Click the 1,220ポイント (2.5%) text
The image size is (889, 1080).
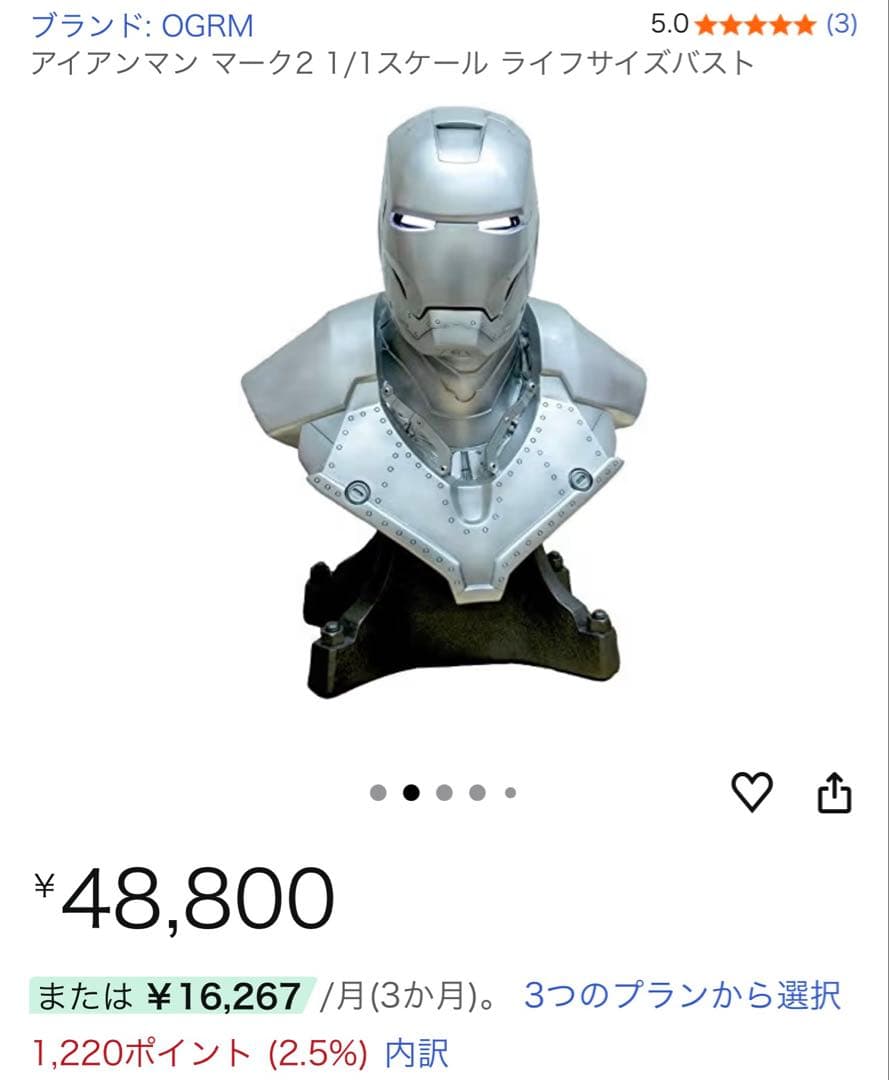[200, 1054]
